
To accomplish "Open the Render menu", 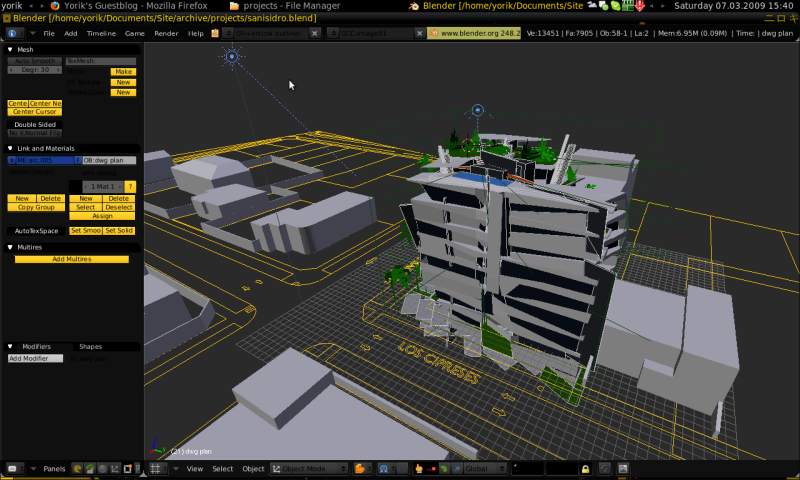I will pos(166,33).
